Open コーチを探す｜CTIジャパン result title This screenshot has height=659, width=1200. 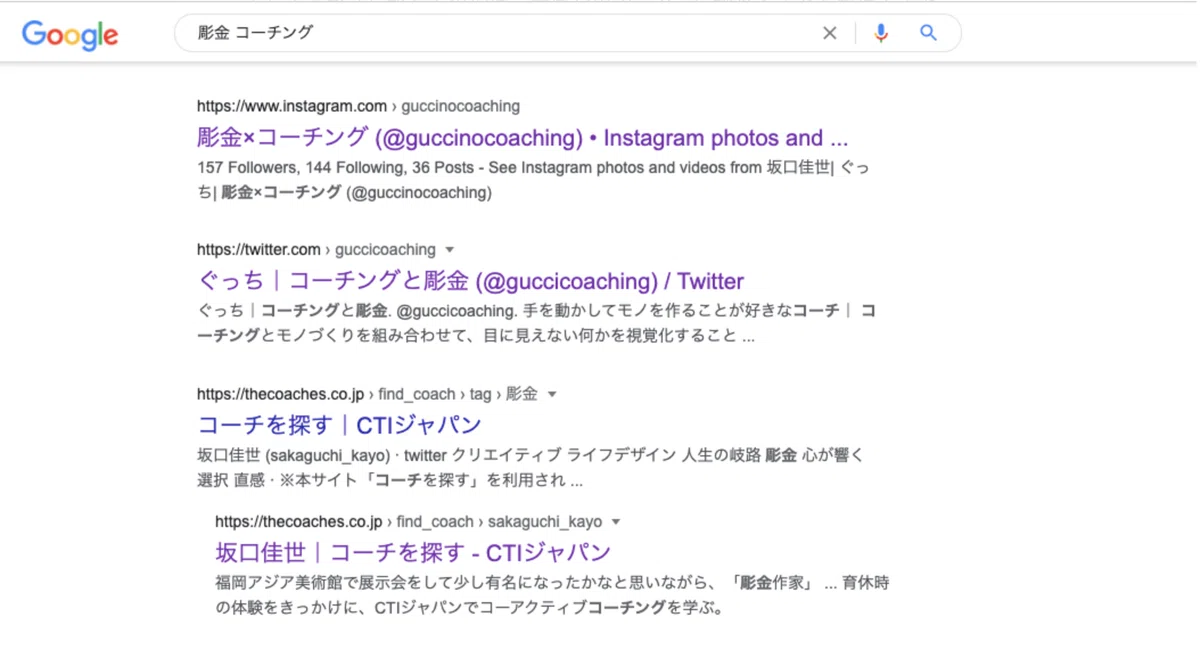[340, 425]
